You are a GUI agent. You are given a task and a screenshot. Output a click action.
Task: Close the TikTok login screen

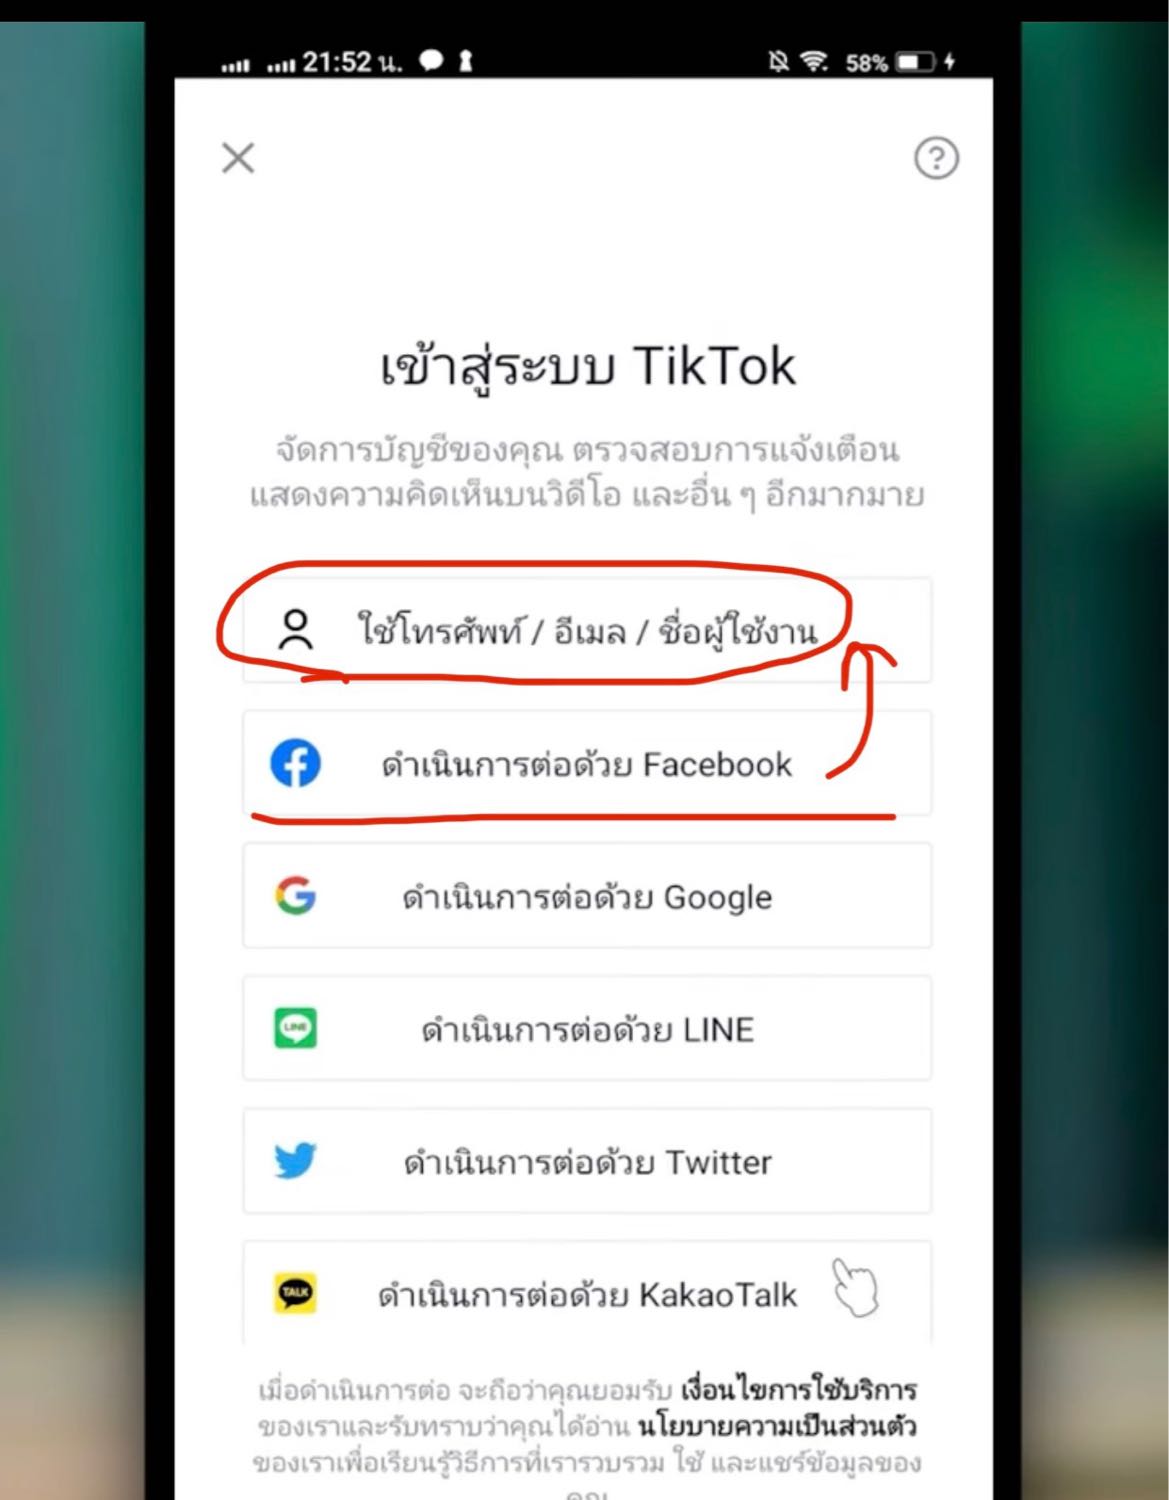click(x=238, y=158)
